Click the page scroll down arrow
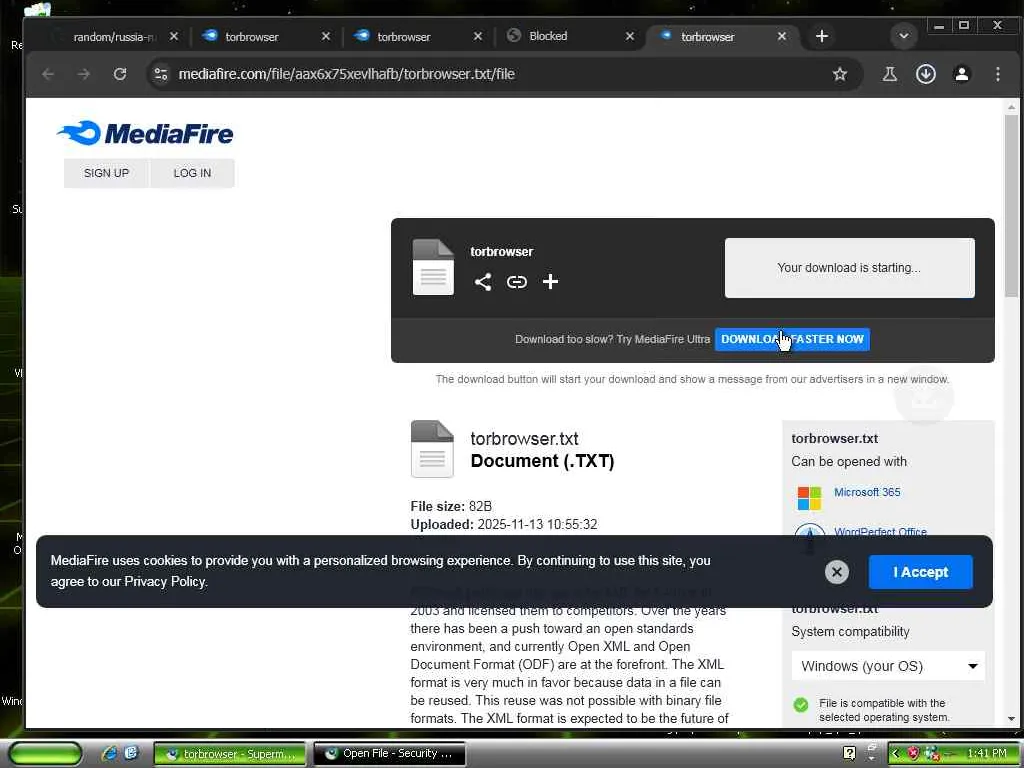This screenshot has width=1024, height=768. [1011, 718]
